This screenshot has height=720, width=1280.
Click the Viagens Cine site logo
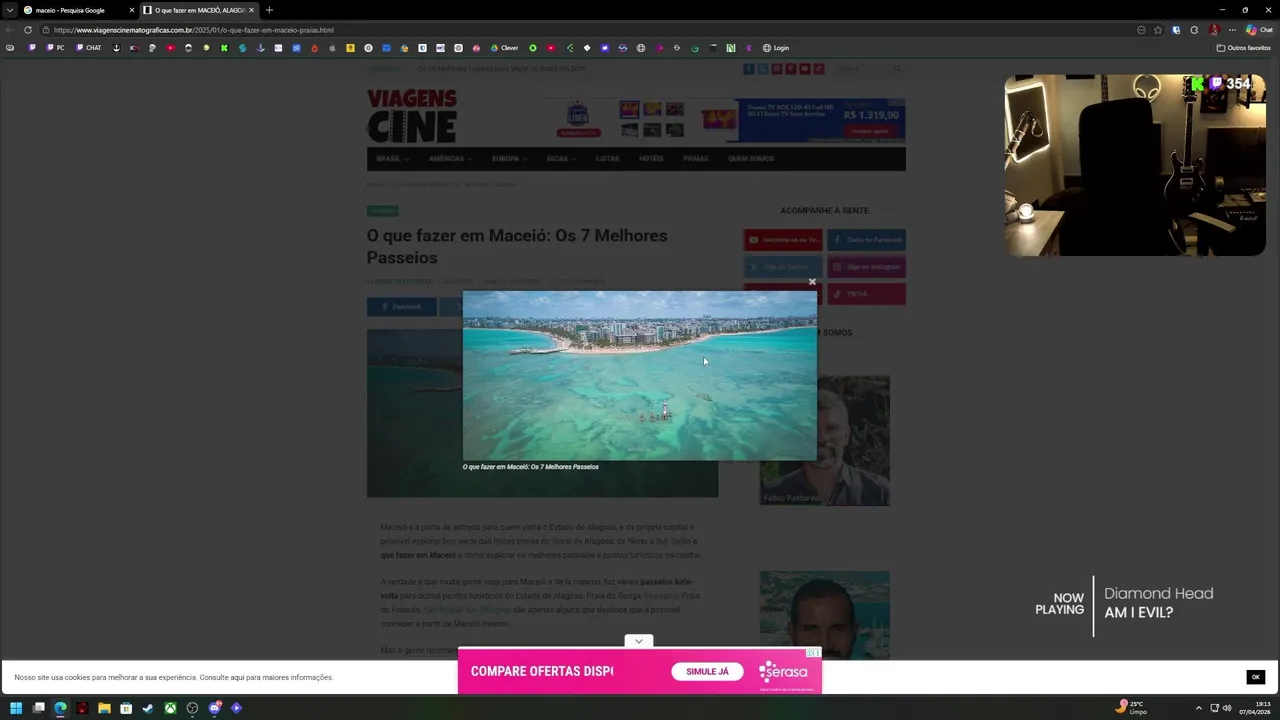(x=412, y=116)
